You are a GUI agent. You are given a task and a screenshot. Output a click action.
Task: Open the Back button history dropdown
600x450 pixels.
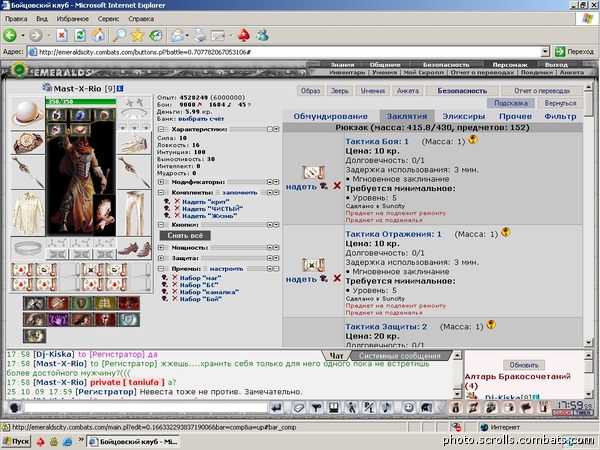23,36
